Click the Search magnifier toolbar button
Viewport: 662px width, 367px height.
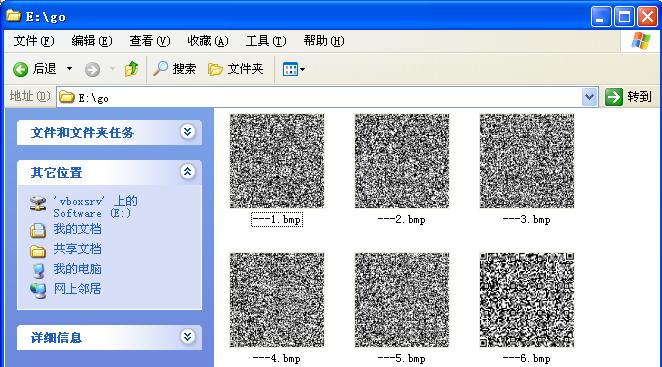pyautogui.click(x=174, y=68)
